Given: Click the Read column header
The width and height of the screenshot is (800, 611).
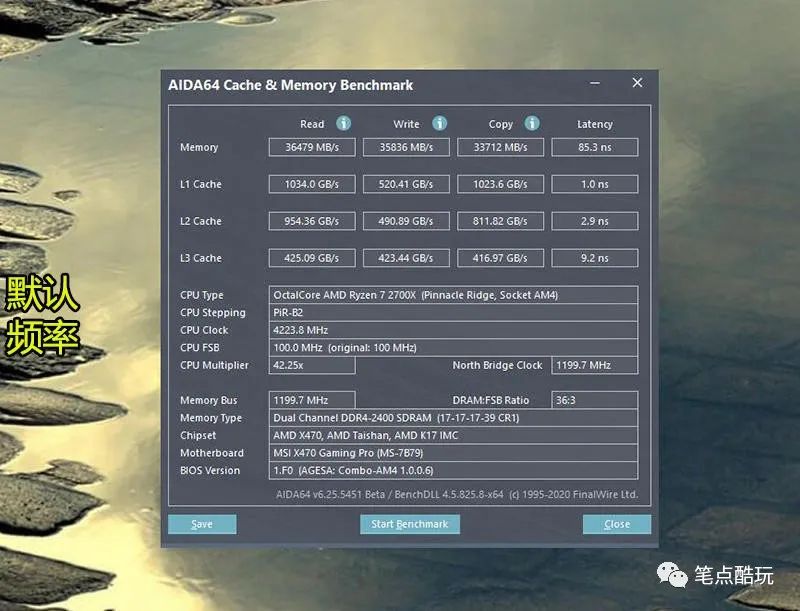Looking at the screenshot, I should point(312,124).
